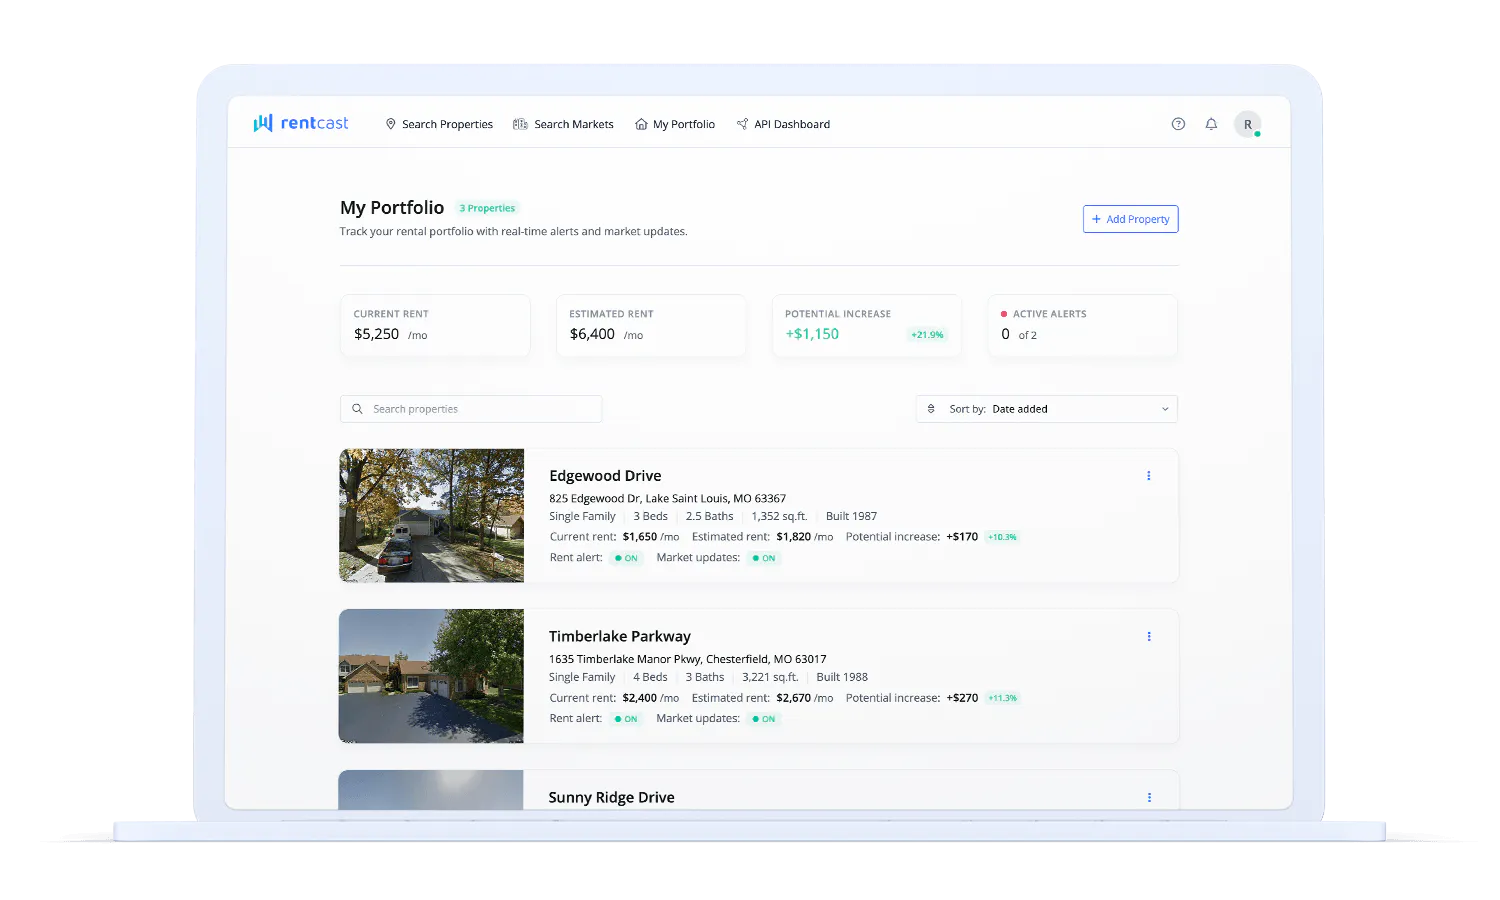Click the Active Alerts card
Screen dimensions: 1500x900
tap(1083, 325)
